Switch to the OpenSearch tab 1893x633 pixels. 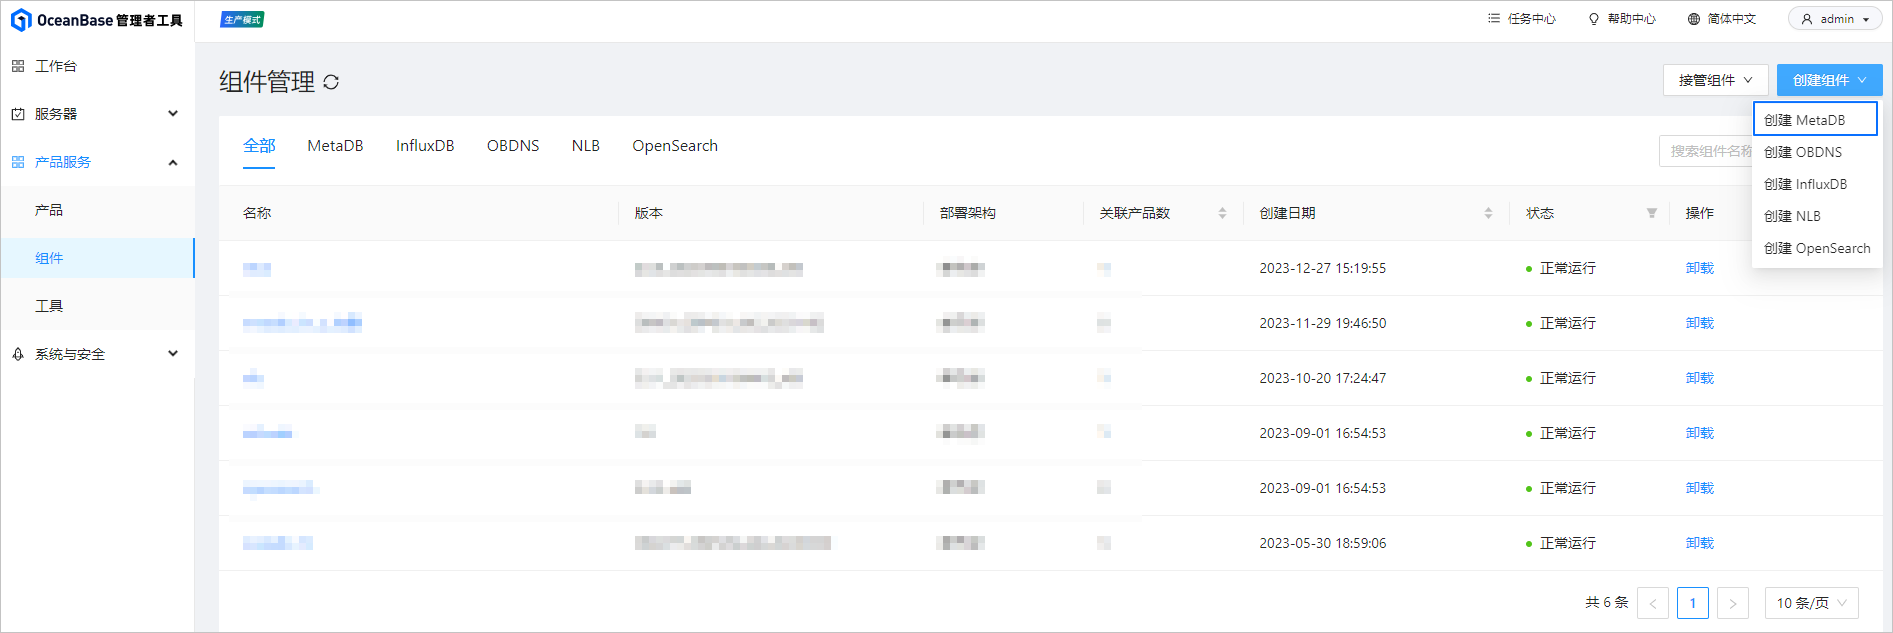(x=675, y=146)
